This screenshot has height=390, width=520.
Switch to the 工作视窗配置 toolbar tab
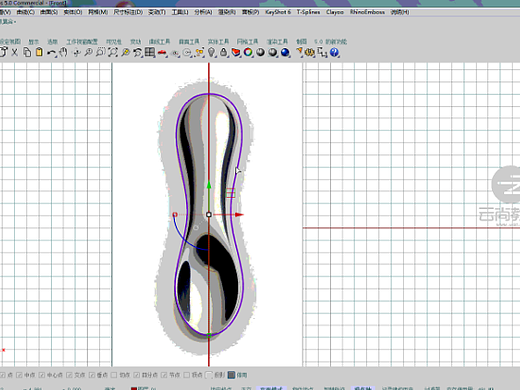[82, 42]
